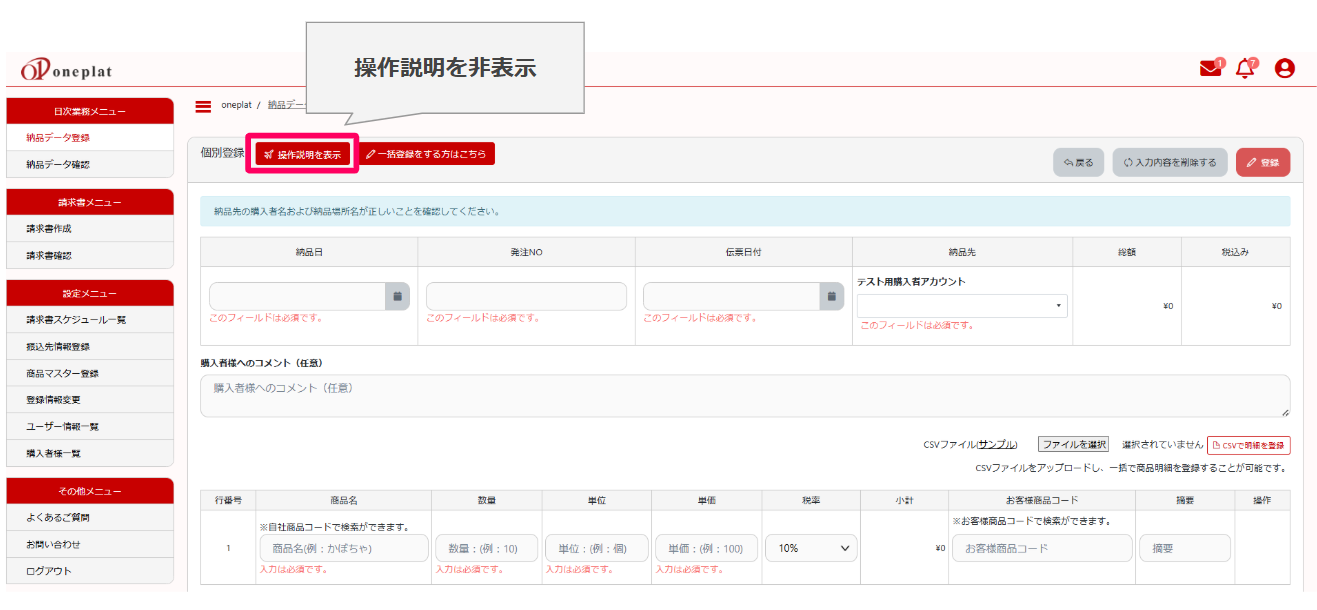Select 請求書作成 from sidebar menu
The width and height of the screenshot is (1317, 610).
pyautogui.click(x=49, y=229)
